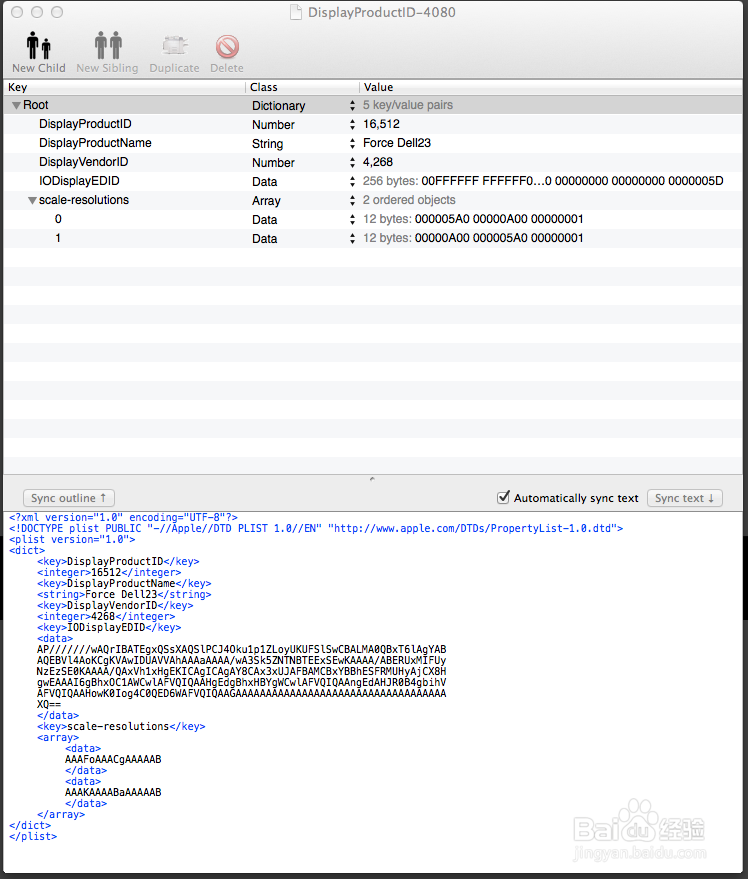Click the New Child toolbar icon
Screen dimensions: 748x879
pos(39,46)
